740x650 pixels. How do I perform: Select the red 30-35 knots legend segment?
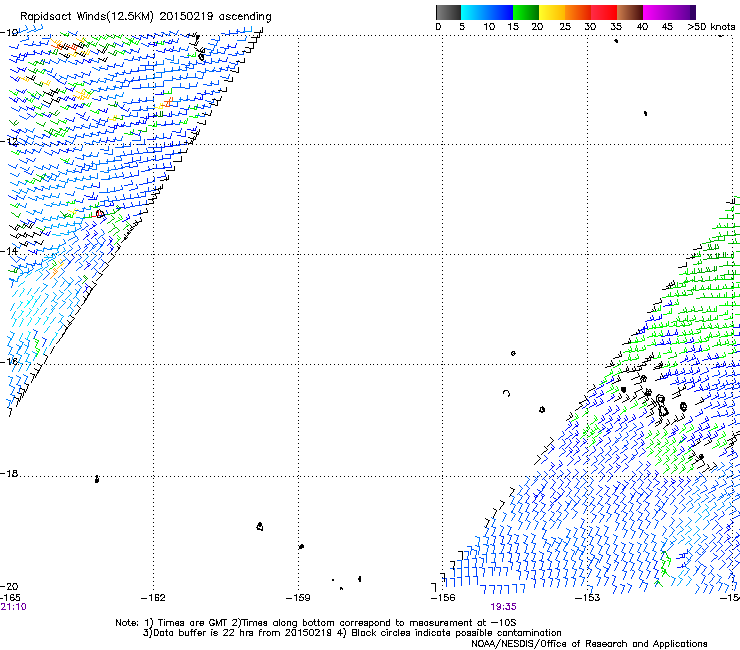click(x=604, y=12)
